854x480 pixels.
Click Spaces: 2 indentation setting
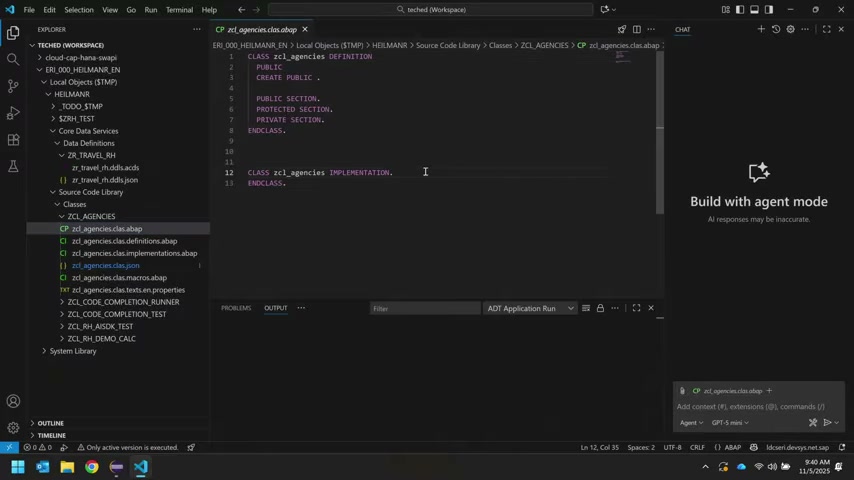tap(641, 447)
